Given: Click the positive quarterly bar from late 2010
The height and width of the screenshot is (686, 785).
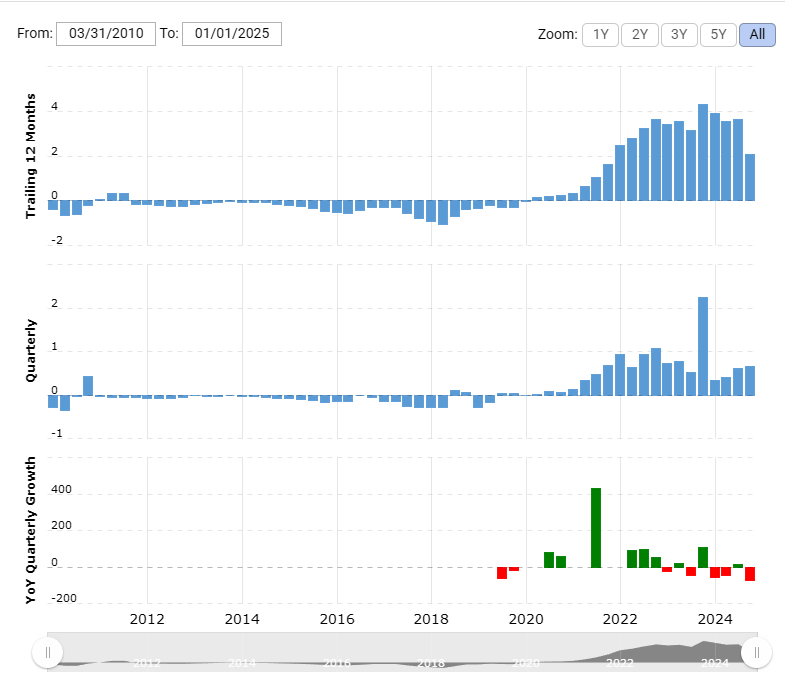Looking at the screenshot, I should [88, 386].
